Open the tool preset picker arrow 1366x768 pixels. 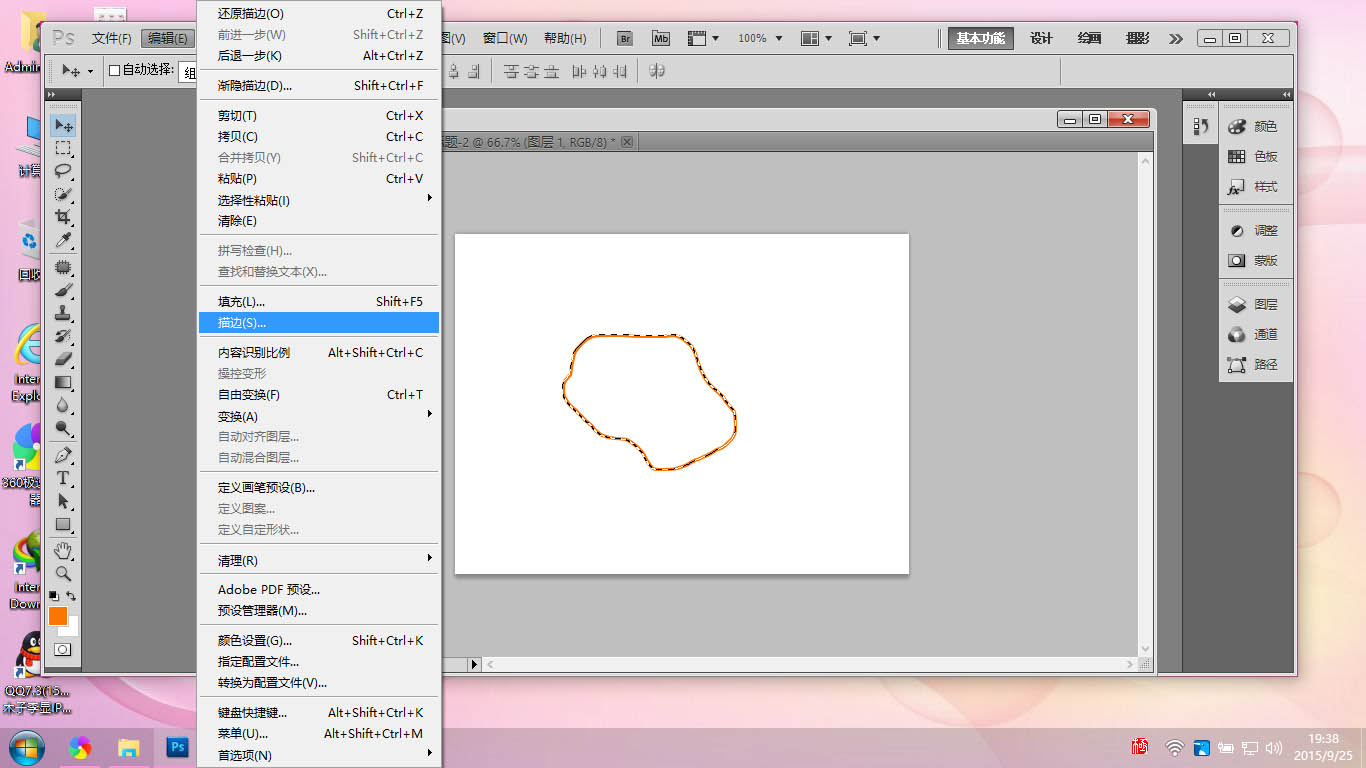coord(90,72)
